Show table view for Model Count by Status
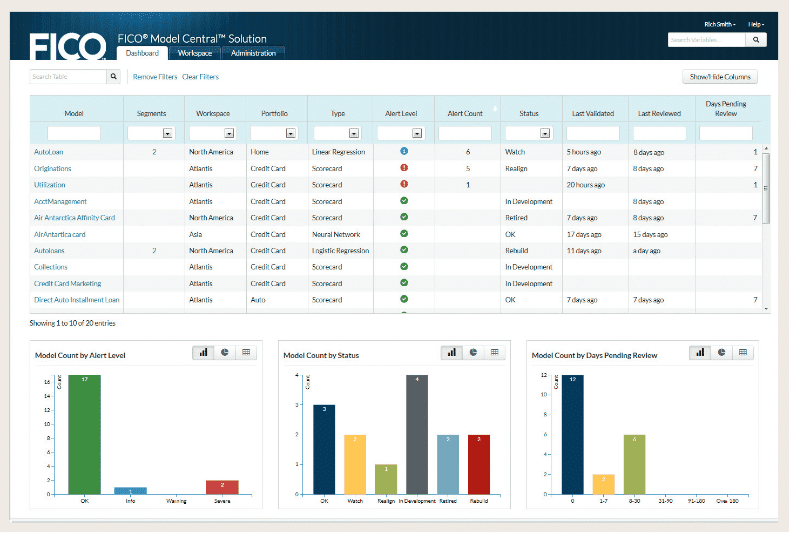Viewport: 789px width, 542px height. 495,352
